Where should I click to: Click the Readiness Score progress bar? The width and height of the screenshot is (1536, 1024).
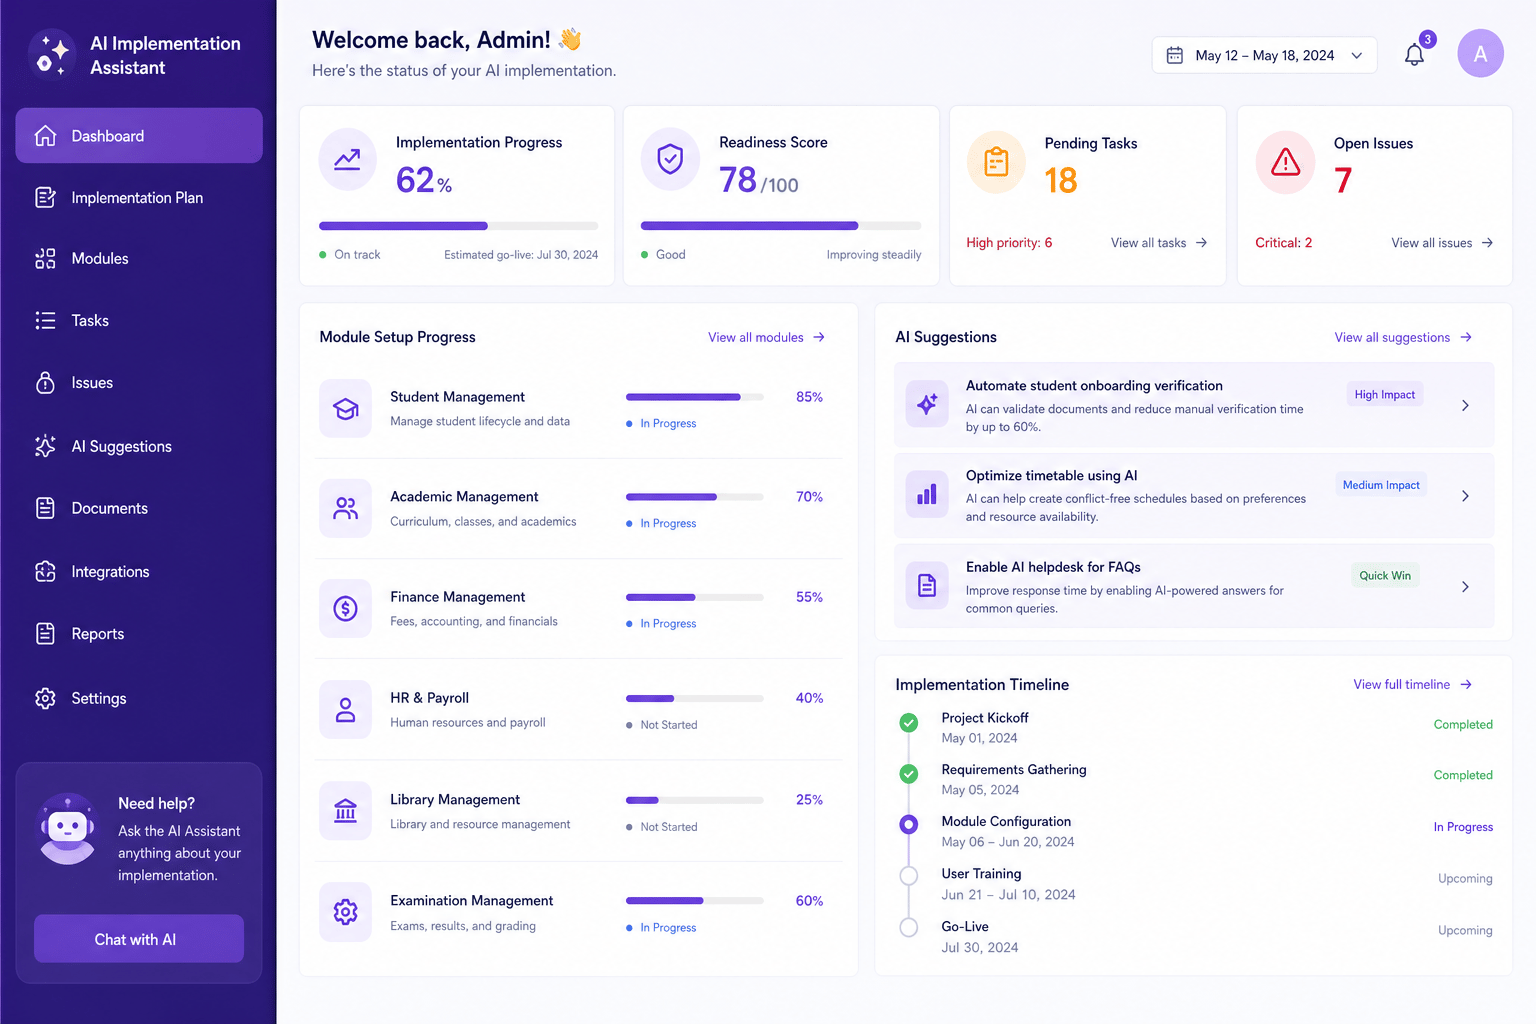[x=781, y=226]
